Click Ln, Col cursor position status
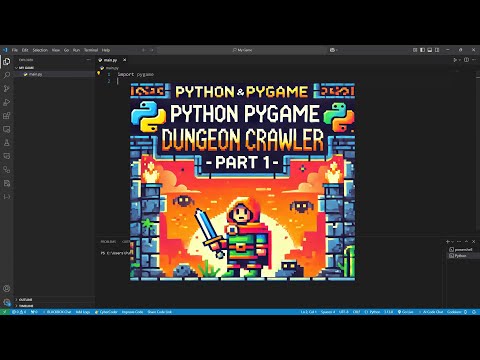 (308, 312)
